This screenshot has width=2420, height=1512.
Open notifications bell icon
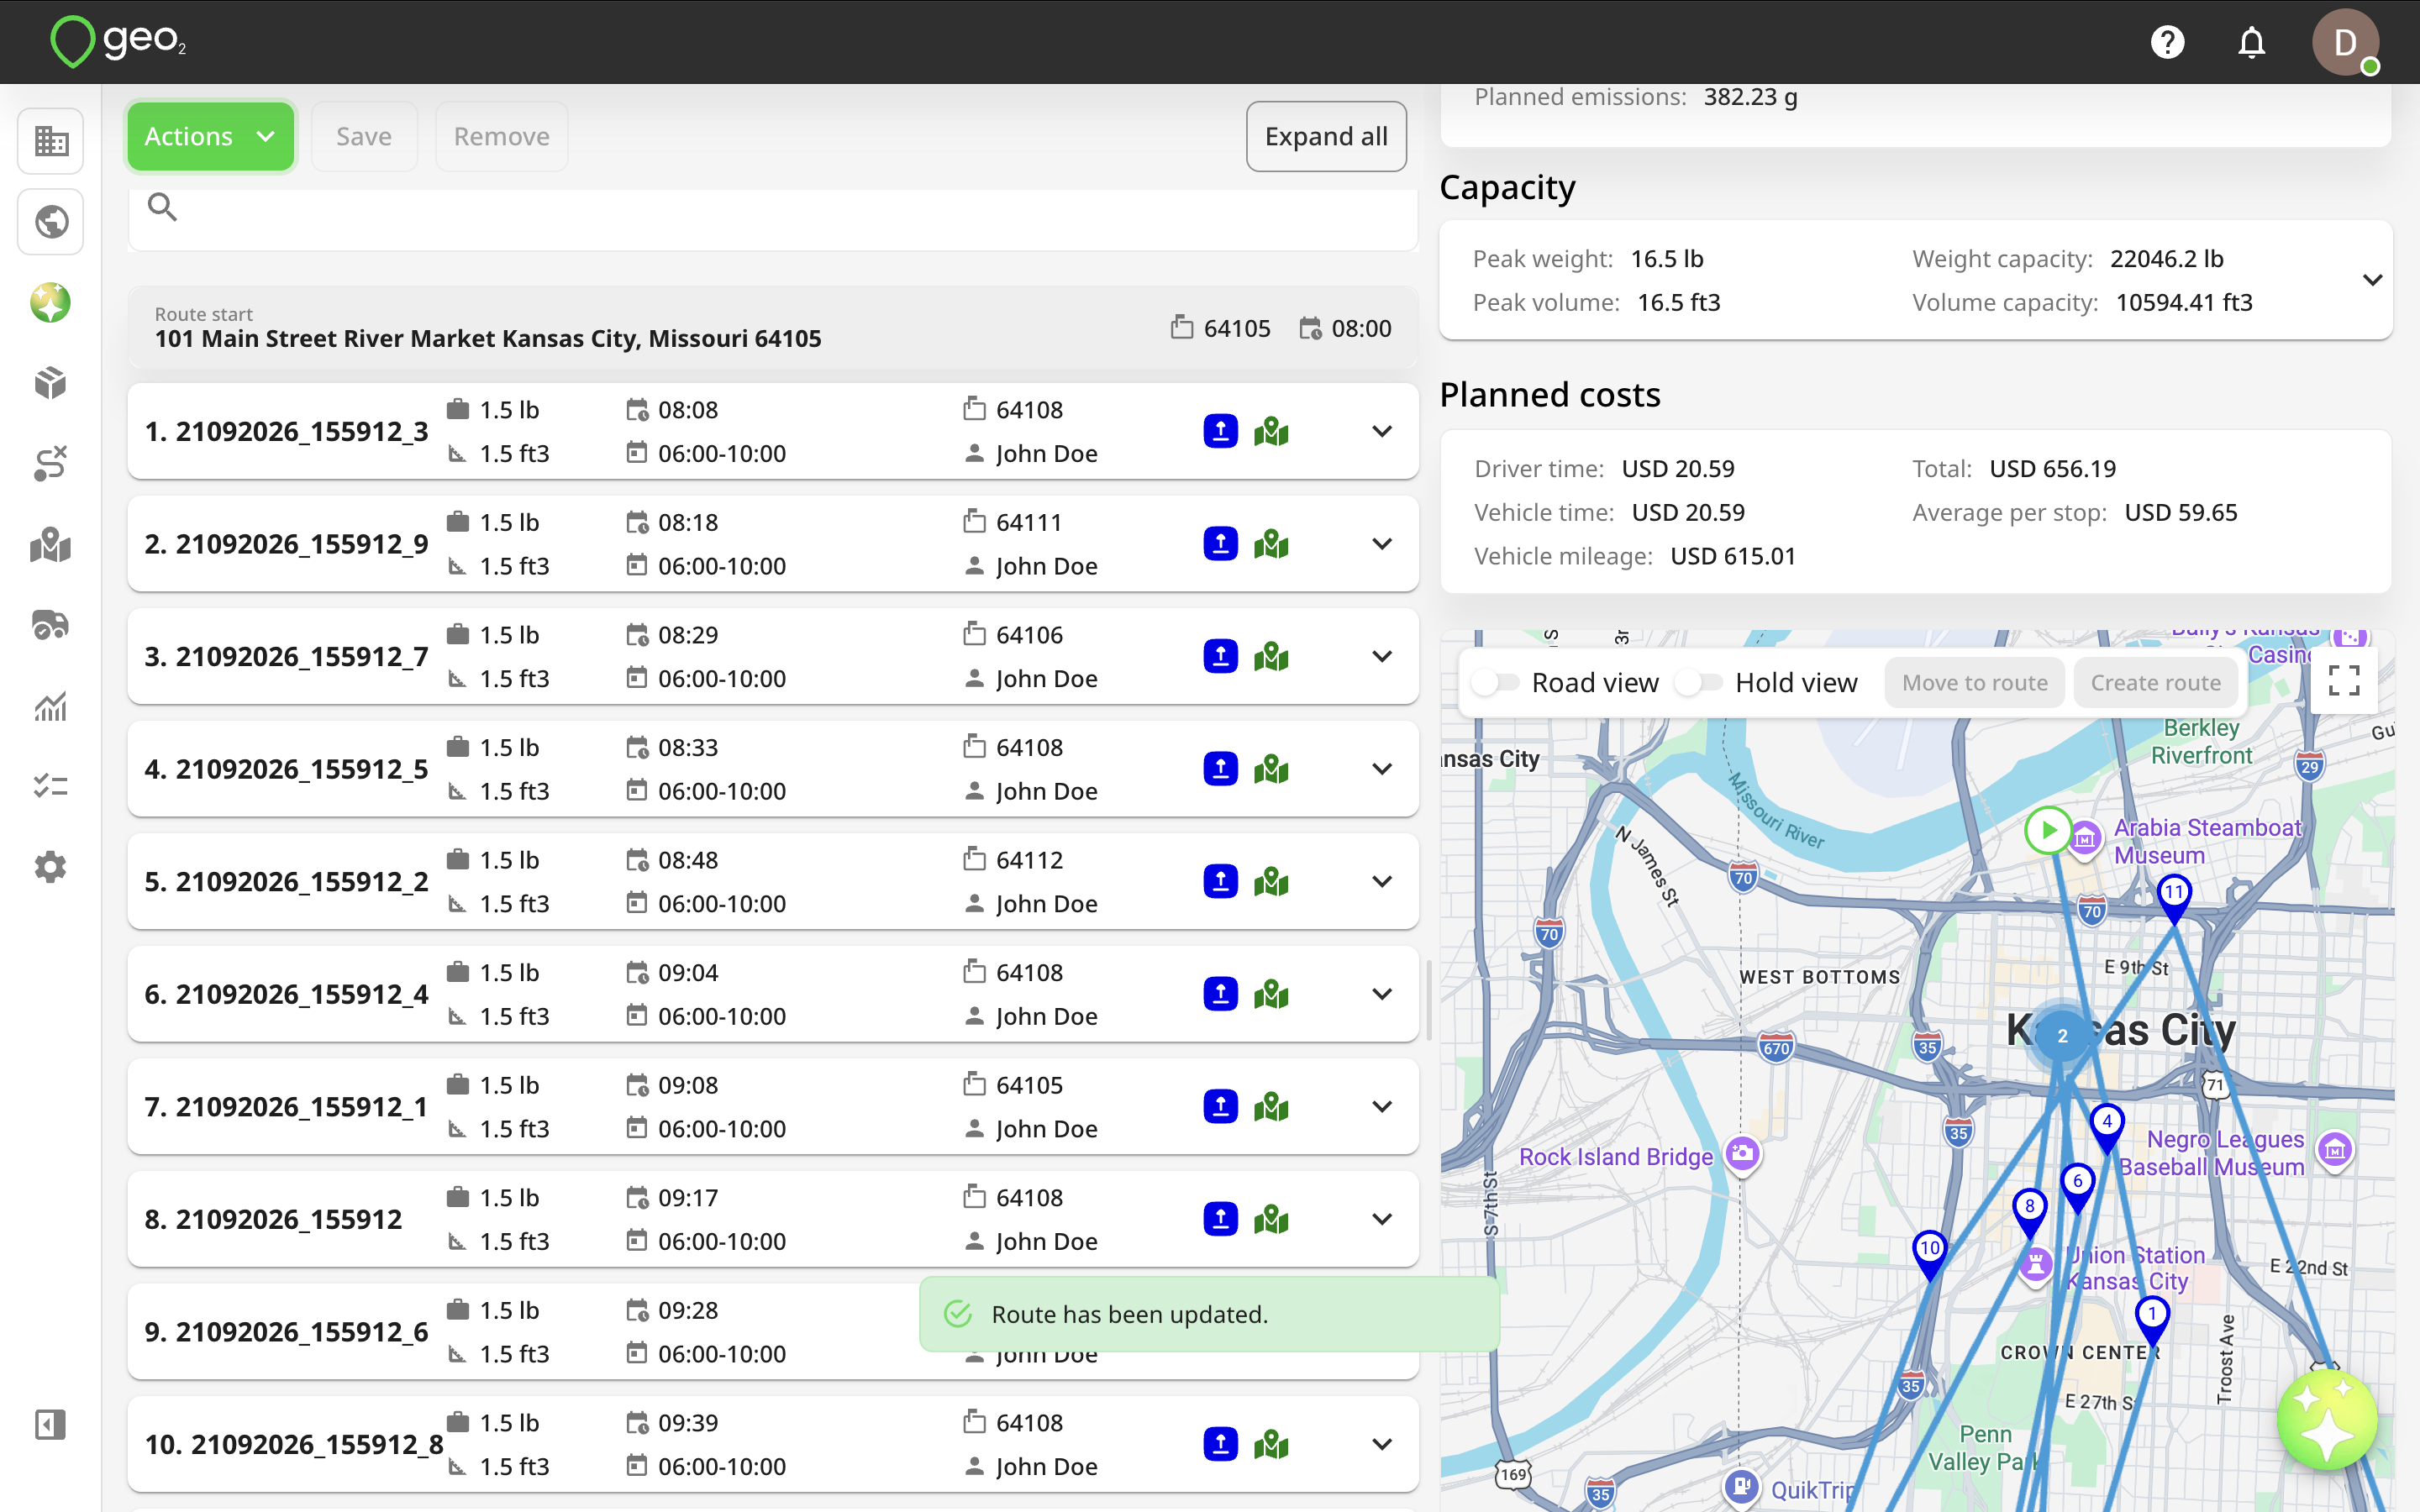[2251, 42]
